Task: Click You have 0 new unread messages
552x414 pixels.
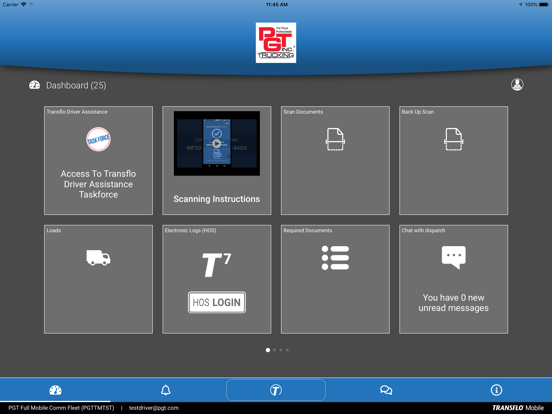Action: [x=453, y=303]
